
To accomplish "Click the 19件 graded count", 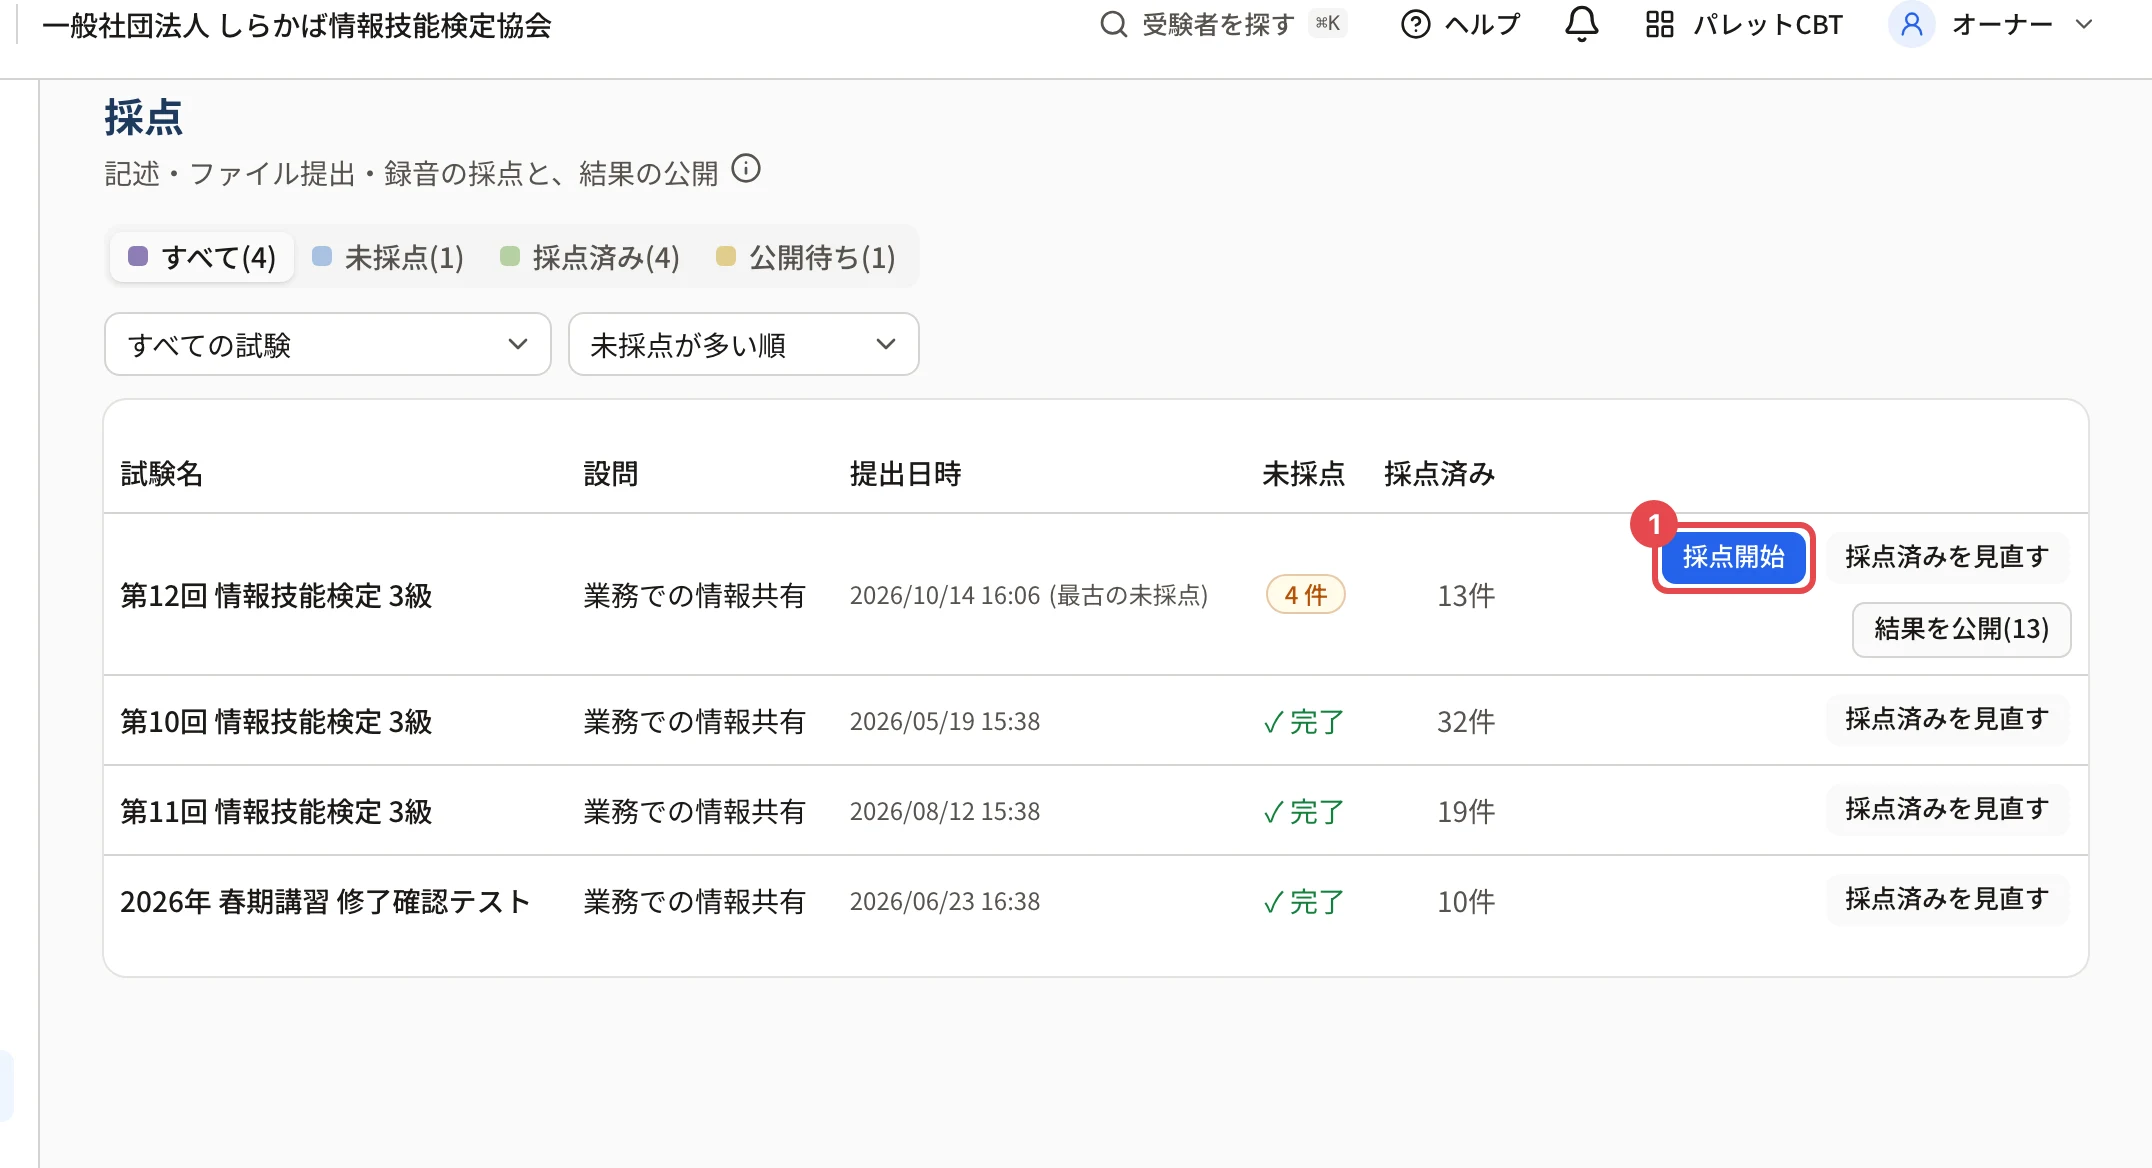I will (x=1465, y=812).
